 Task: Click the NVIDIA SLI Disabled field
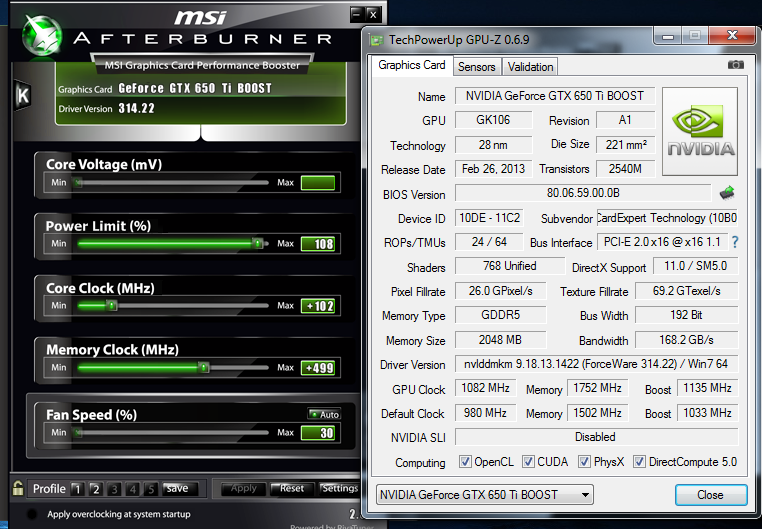click(x=596, y=437)
